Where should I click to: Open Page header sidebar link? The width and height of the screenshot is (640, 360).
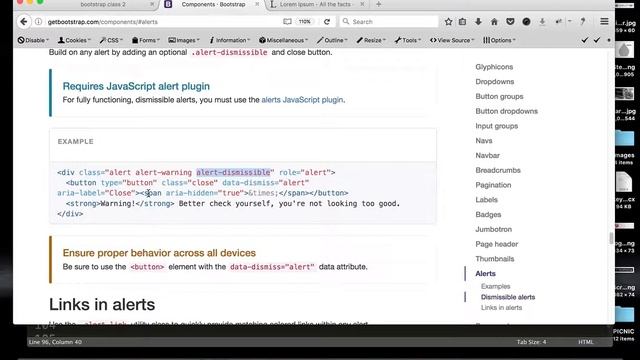(496, 244)
